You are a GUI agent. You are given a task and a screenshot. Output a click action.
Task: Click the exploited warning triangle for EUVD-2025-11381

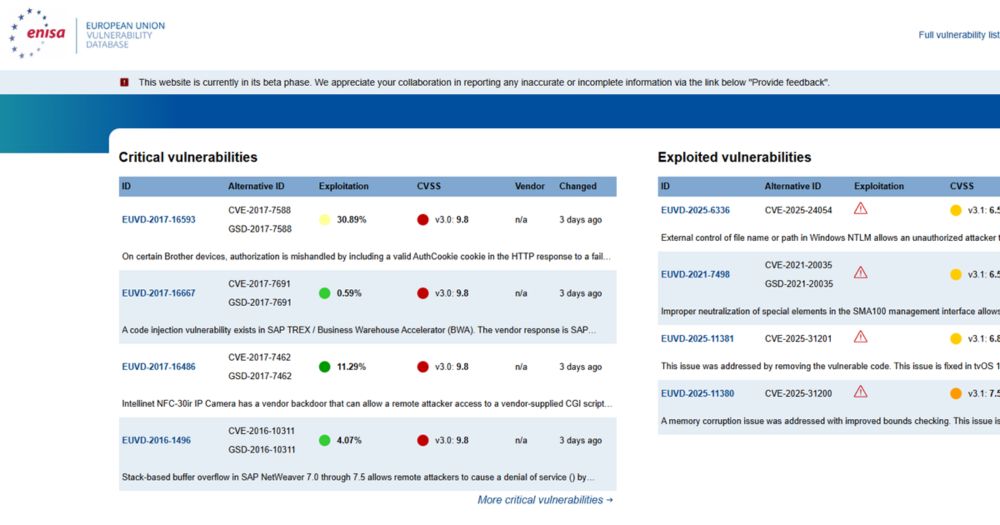pyautogui.click(x=860, y=337)
